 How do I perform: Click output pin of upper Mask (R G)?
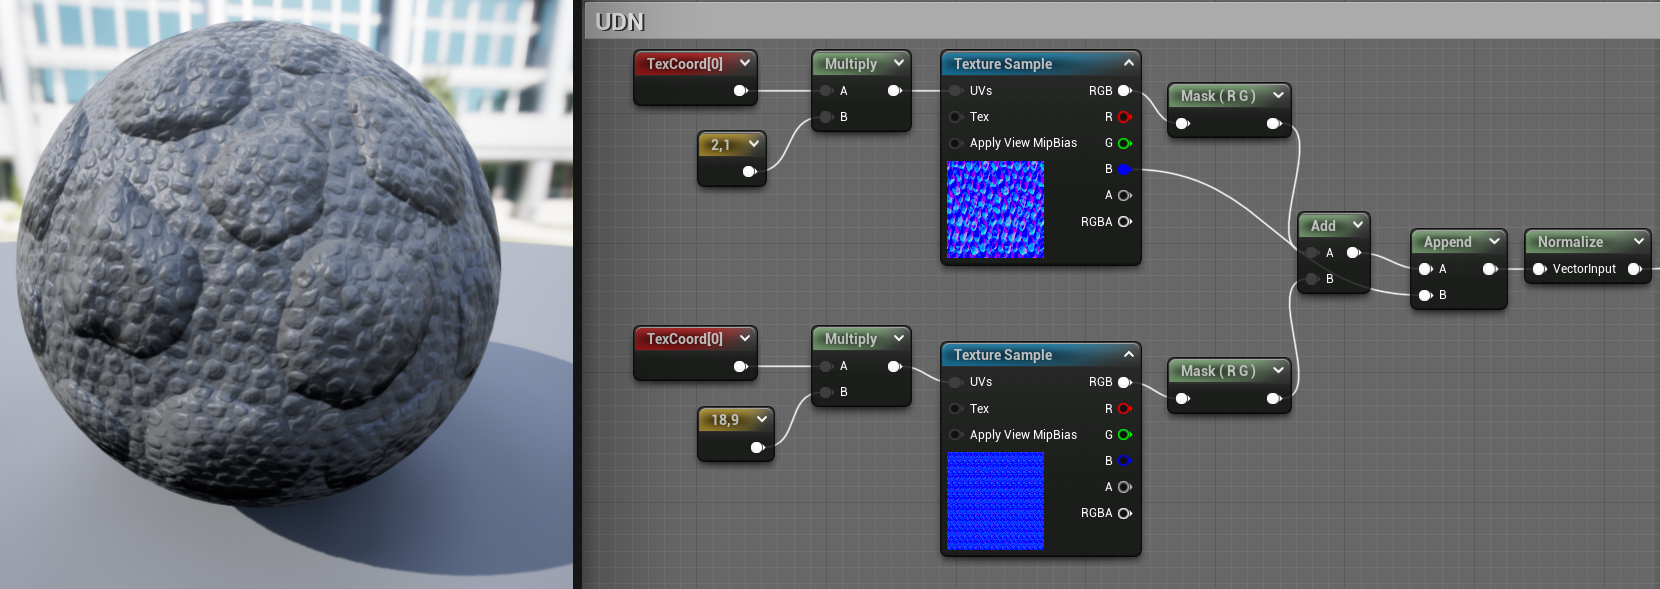[1274, 124]
